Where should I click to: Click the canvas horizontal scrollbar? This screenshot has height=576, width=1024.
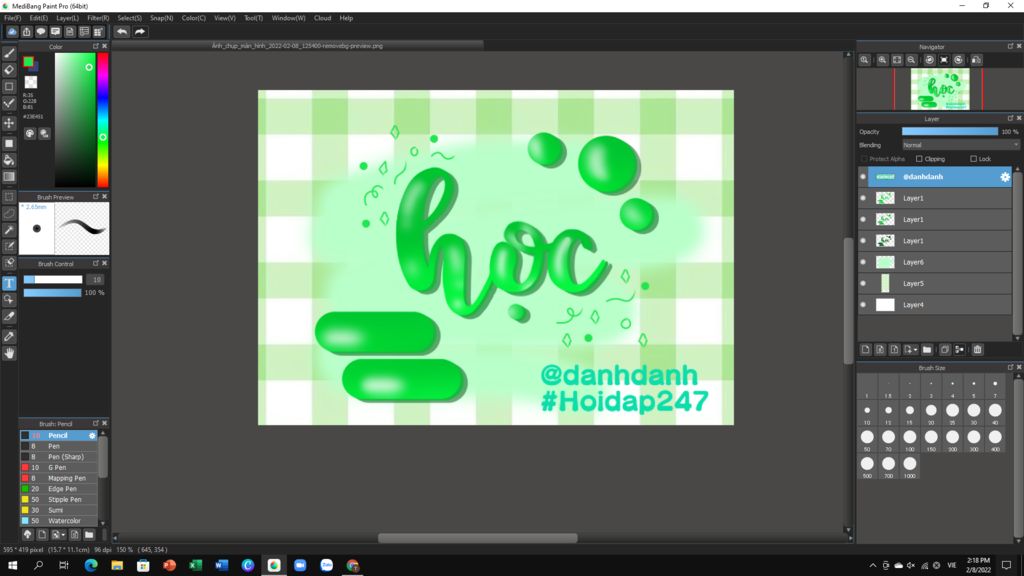477,538
